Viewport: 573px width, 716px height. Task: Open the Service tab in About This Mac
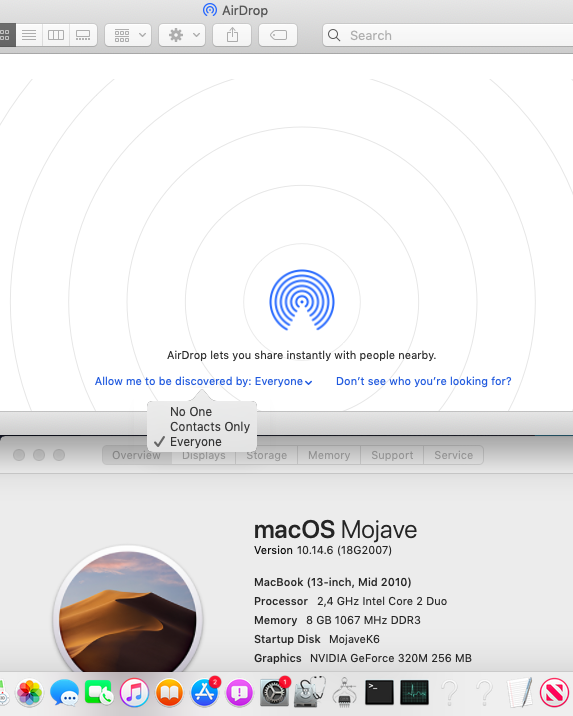click(454, 455)
